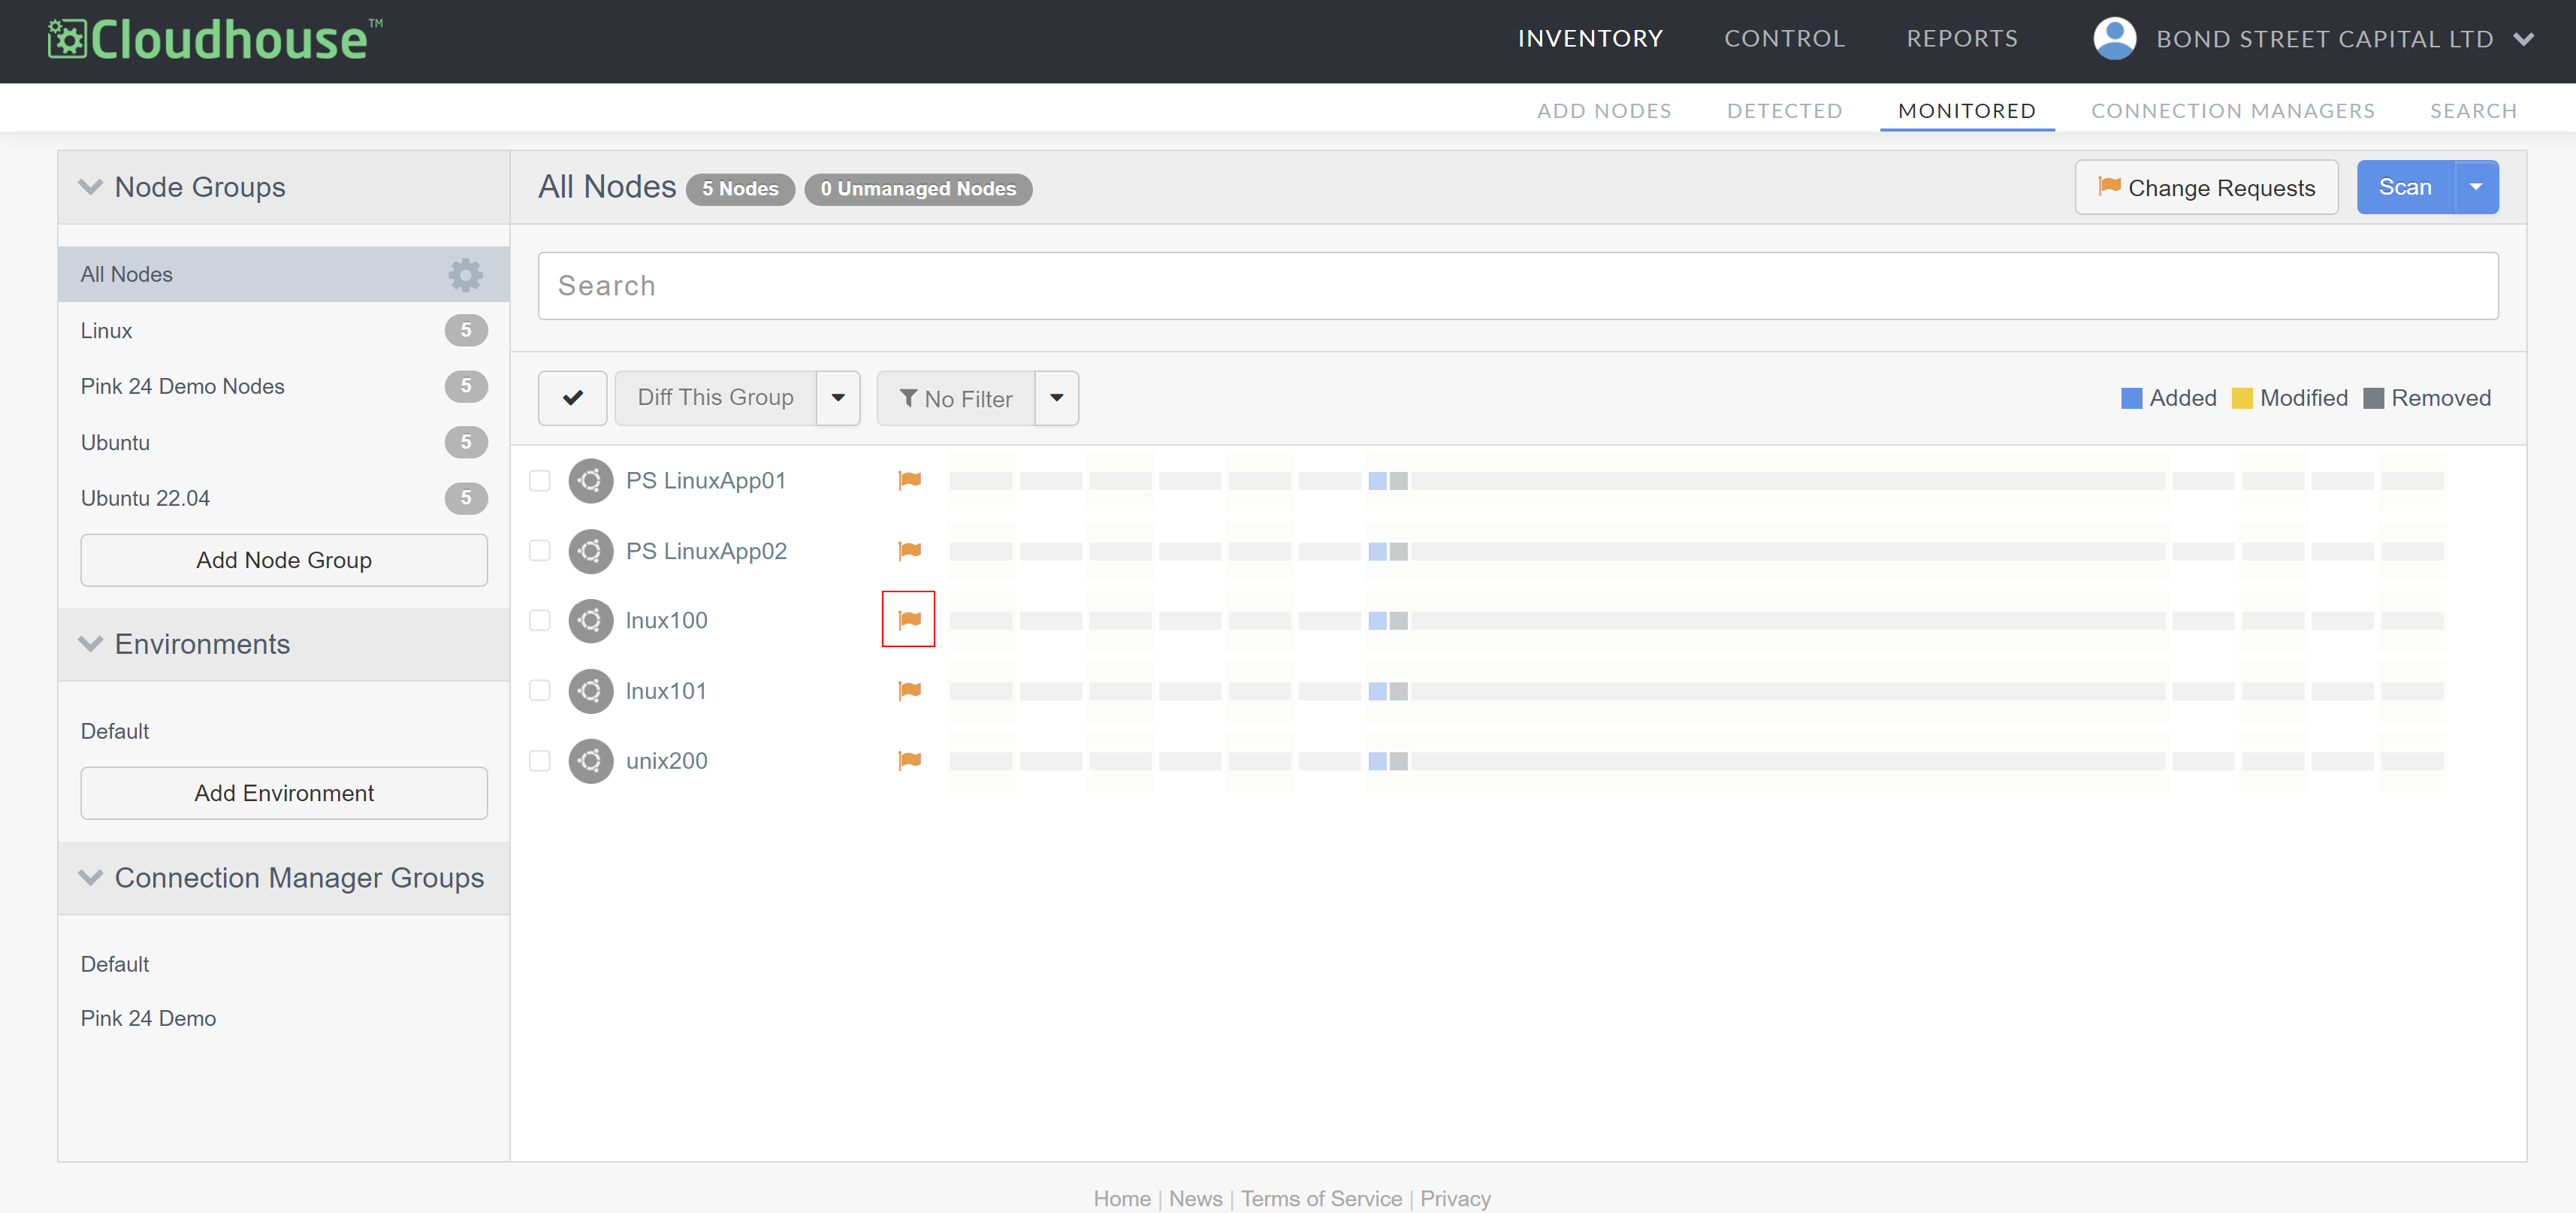
Task: Click the unix200 timeline change marker
Action: pyautogui.click(x=1388, y=761)
